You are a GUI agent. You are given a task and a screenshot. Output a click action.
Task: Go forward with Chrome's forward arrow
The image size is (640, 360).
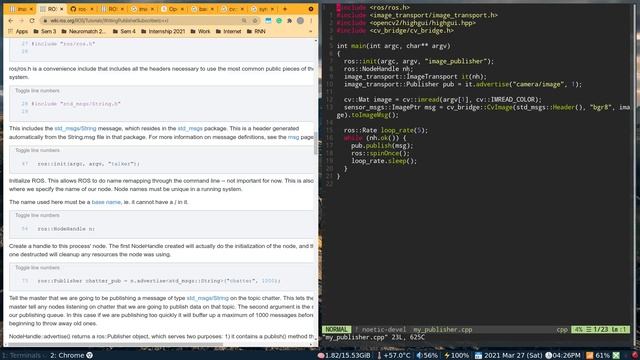[21, 20]
